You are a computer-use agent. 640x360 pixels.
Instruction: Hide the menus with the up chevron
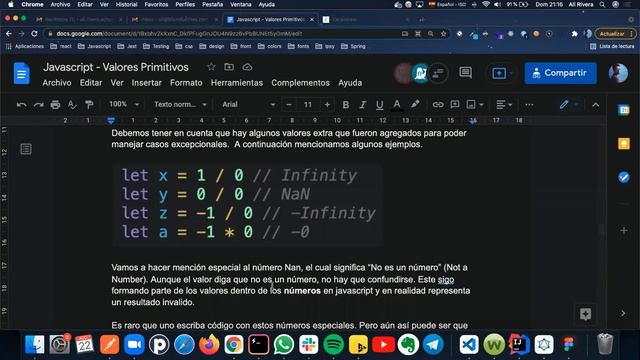coord(596,105)
